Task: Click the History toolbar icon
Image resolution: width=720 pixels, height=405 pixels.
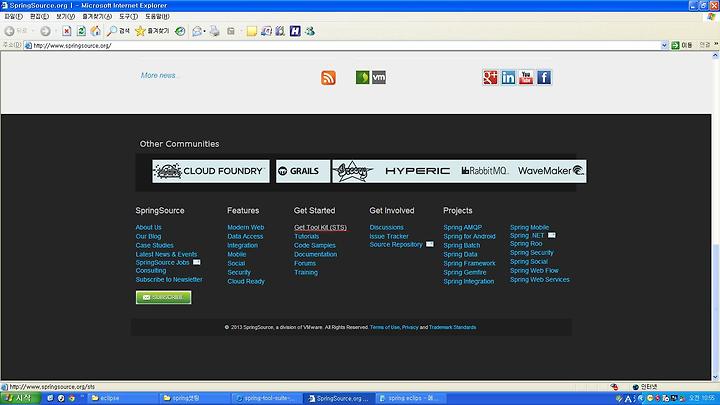Action: (x=180, y=31)
